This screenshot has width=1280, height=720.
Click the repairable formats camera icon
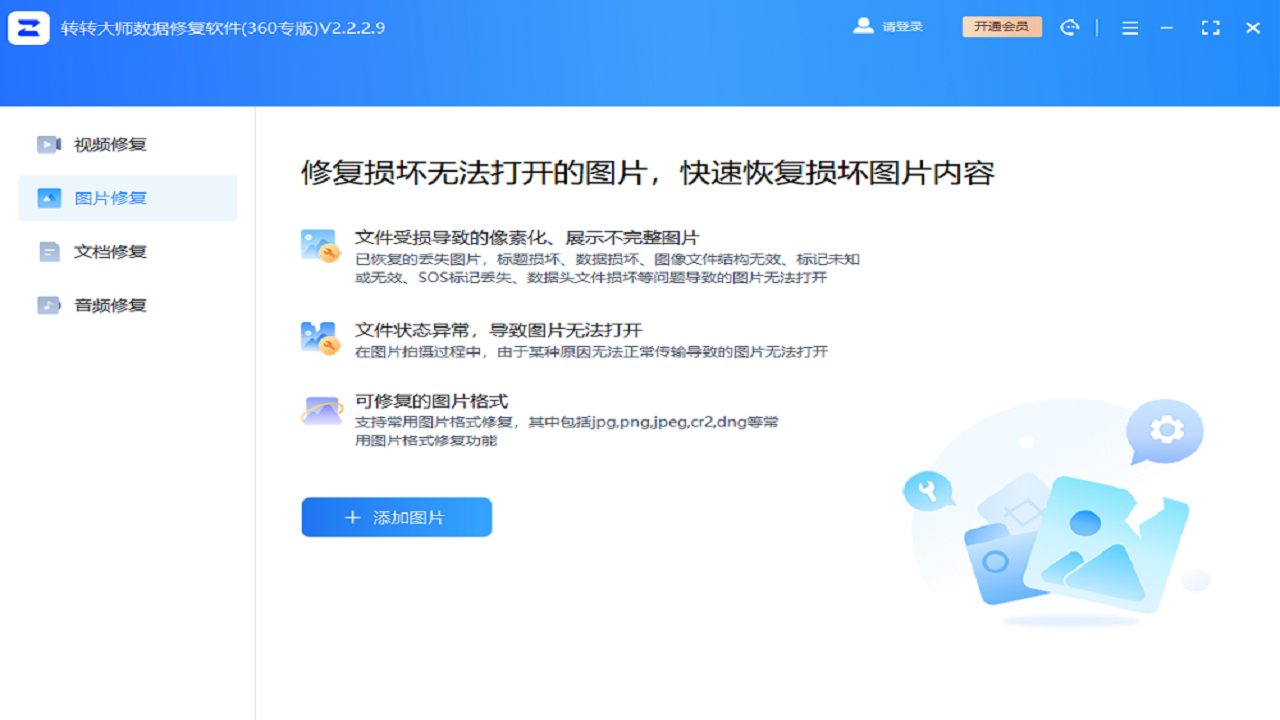pos(320,409)
